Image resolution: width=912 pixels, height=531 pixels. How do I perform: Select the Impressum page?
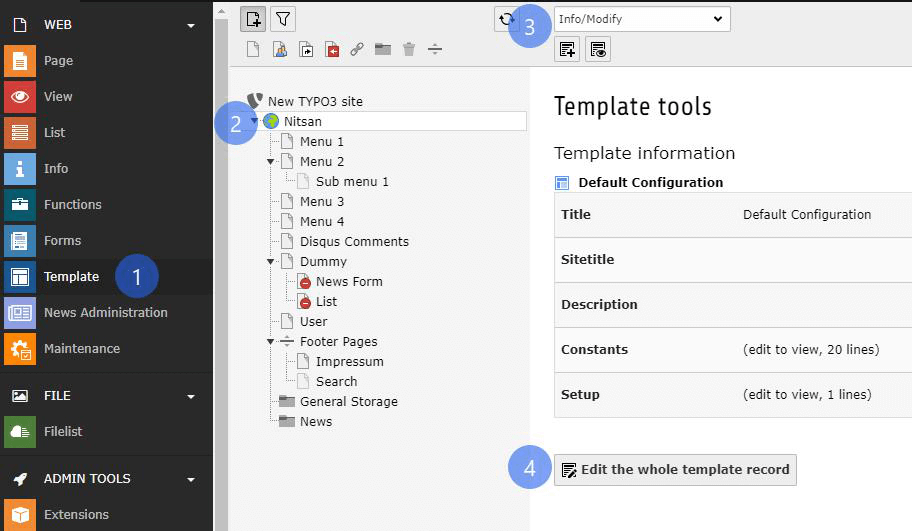point(350,362)
